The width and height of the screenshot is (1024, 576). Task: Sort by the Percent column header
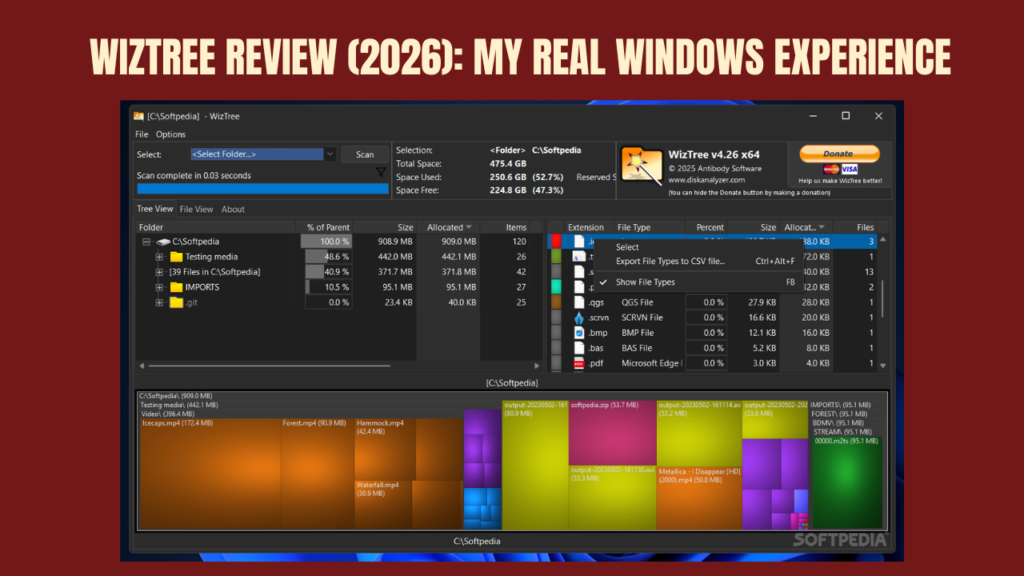point(710,227)
